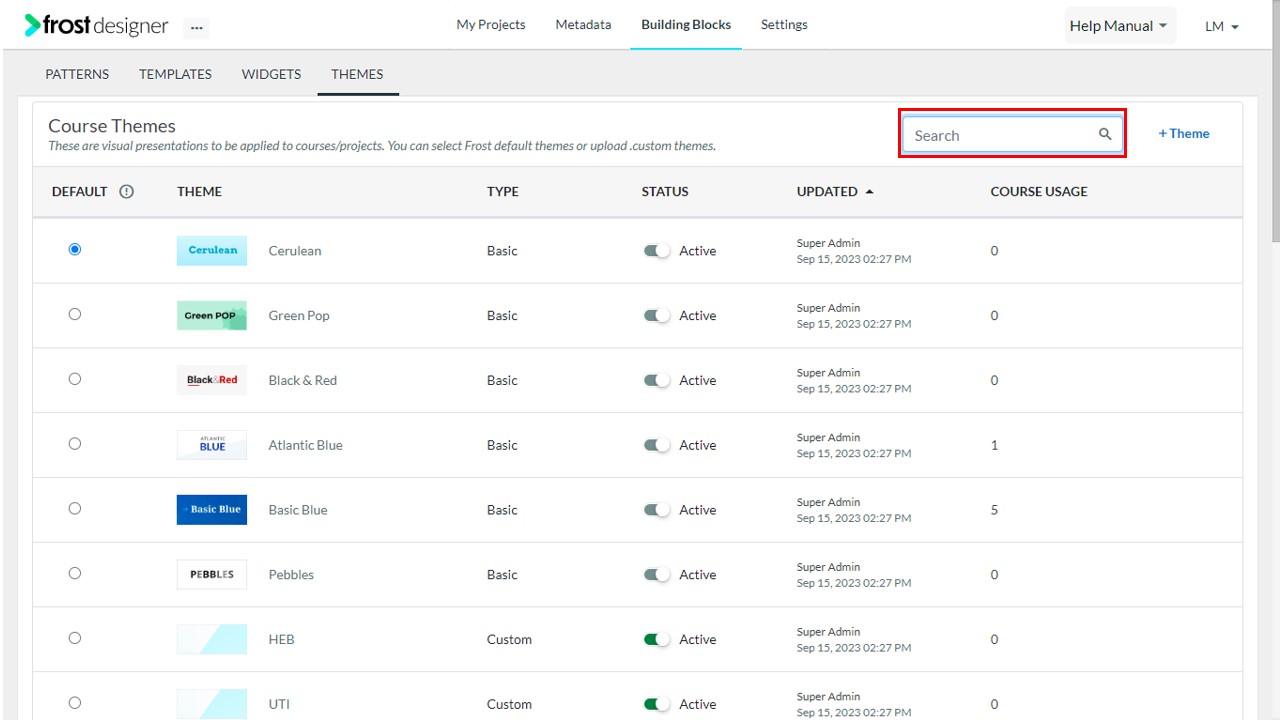Select the THEMES tab
1280x720 pixels.
click(x=357, y=74)
